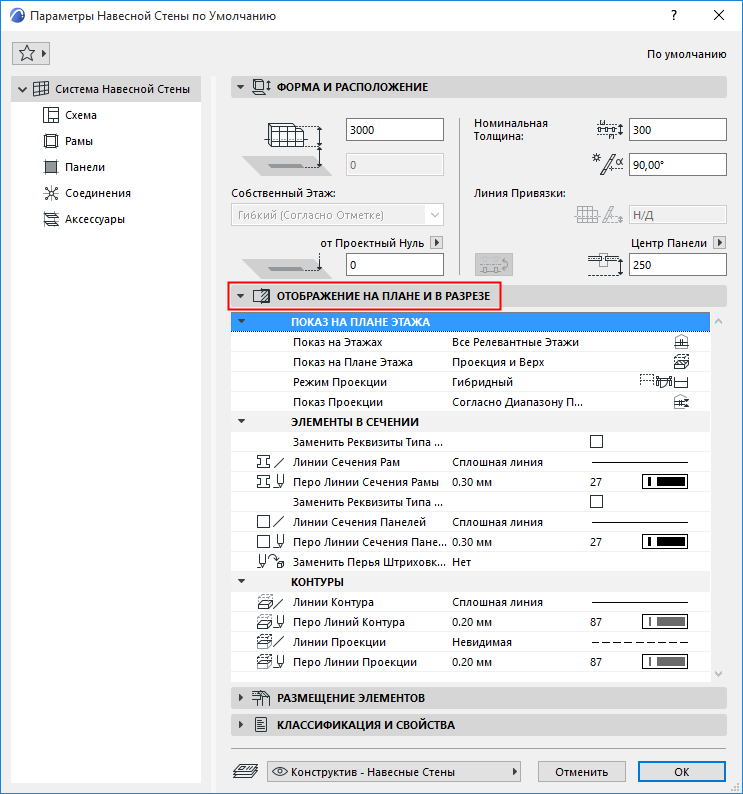The width and height of the screenshot is (743, 794).
Task: Click the Показ на Плане Этажа icon
Action: [681, 362]
